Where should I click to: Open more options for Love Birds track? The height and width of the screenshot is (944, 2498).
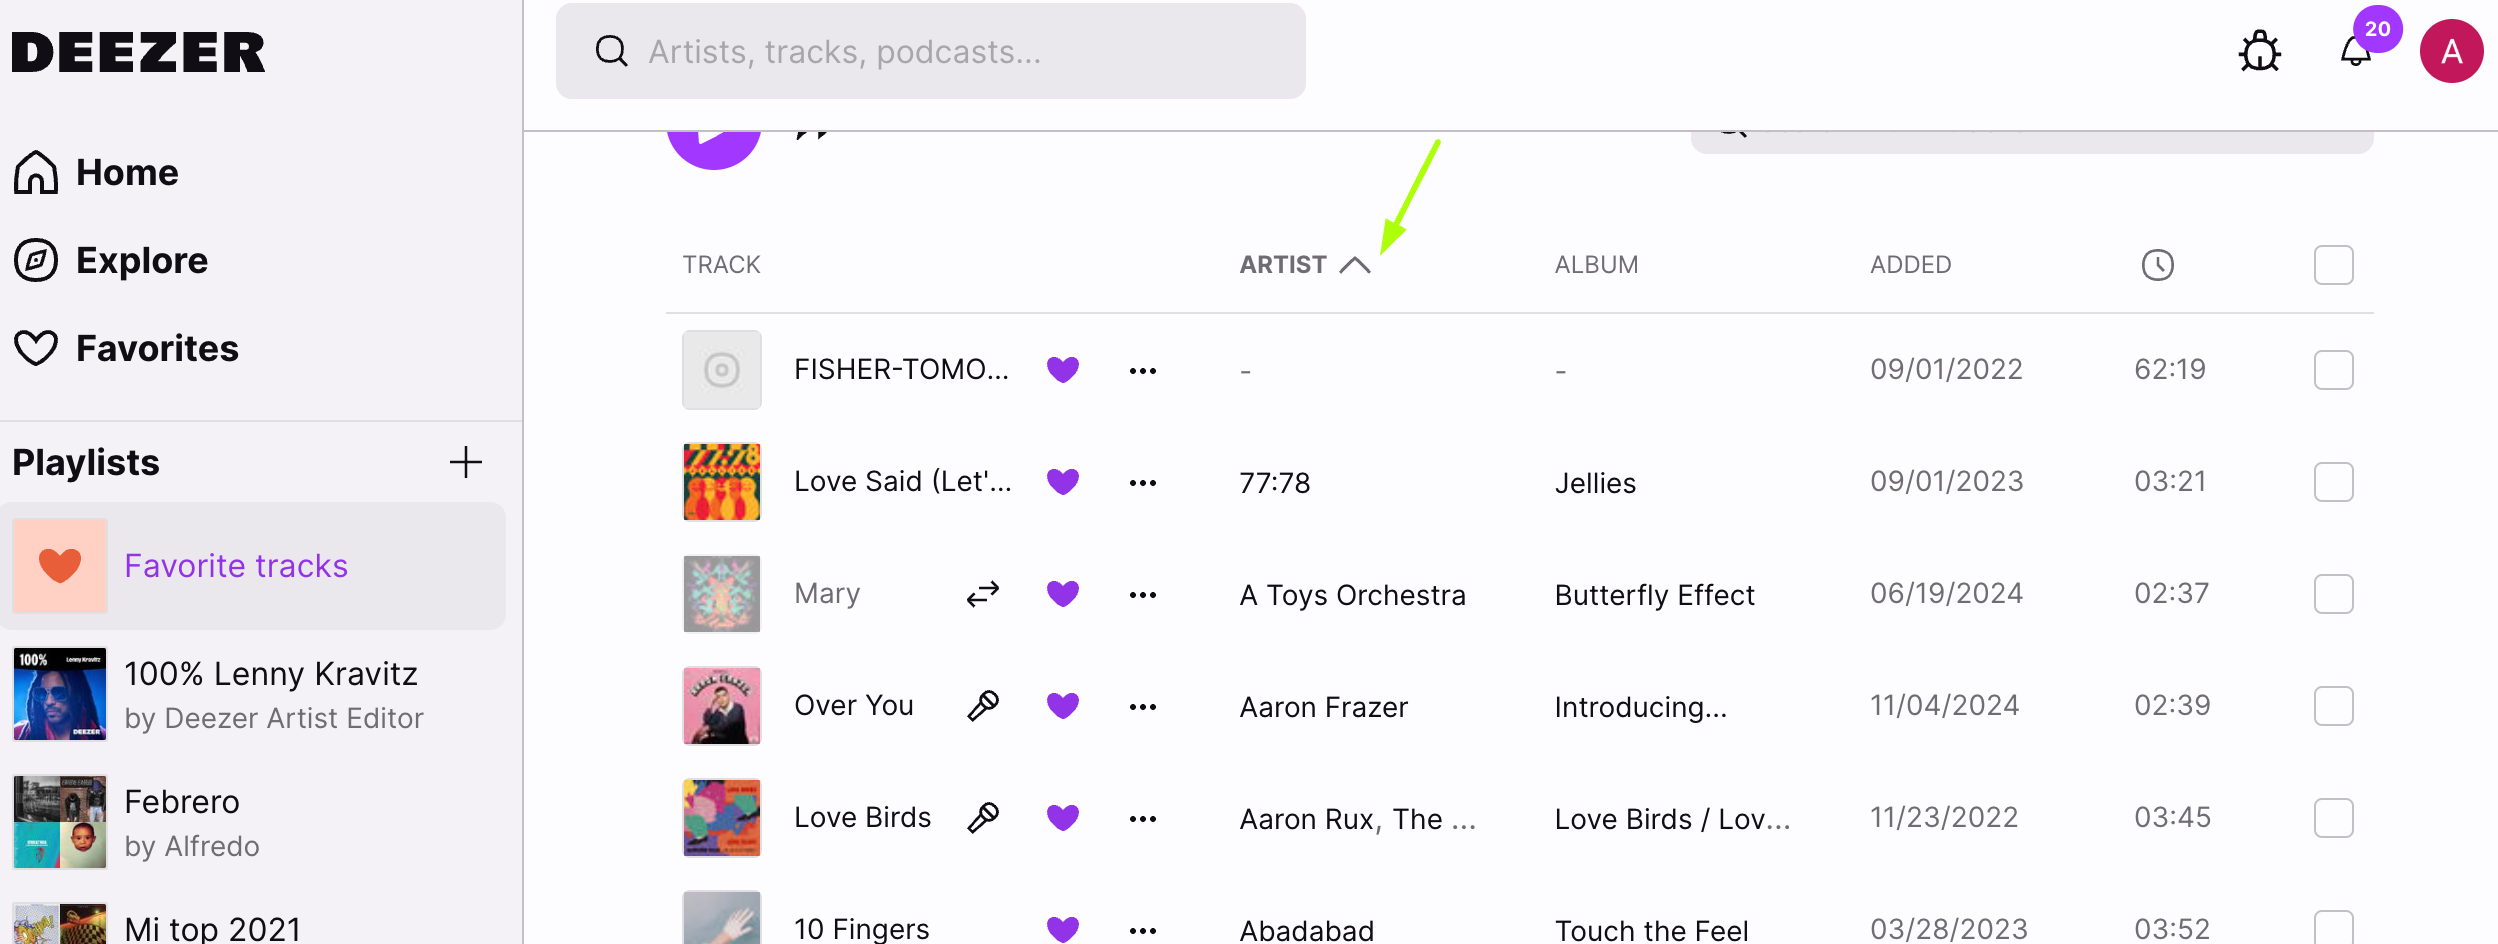click(1143, 818)
